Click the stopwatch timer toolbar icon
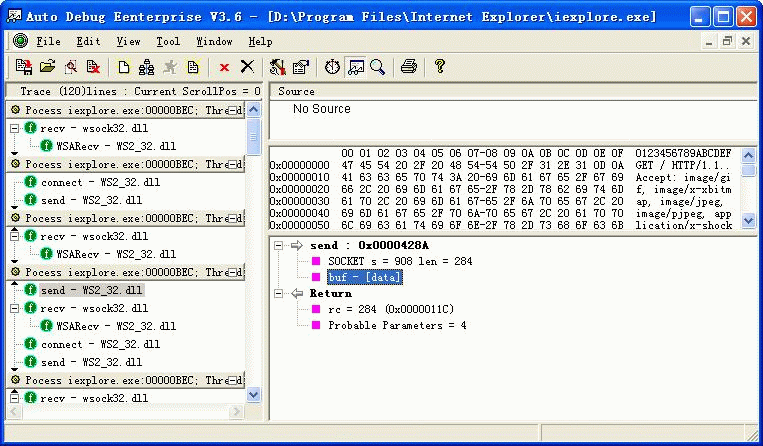This screenshot has width=763, height=446. pos(332,67)
